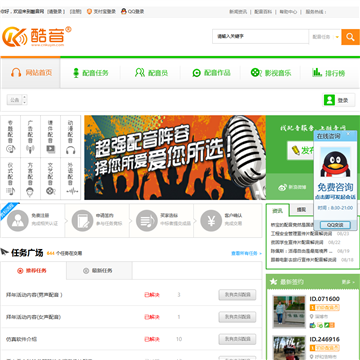The height and width of the screenshot is (360, 360).
Task: Open task 拜年活动内容(女声配音)
Action: [33, 317]
